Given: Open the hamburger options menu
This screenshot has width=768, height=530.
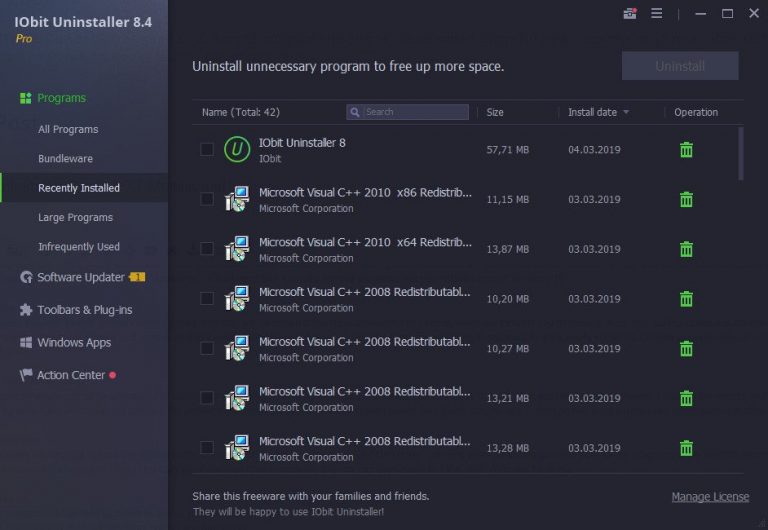Looking at the screenshot, I should click(656, 14).
